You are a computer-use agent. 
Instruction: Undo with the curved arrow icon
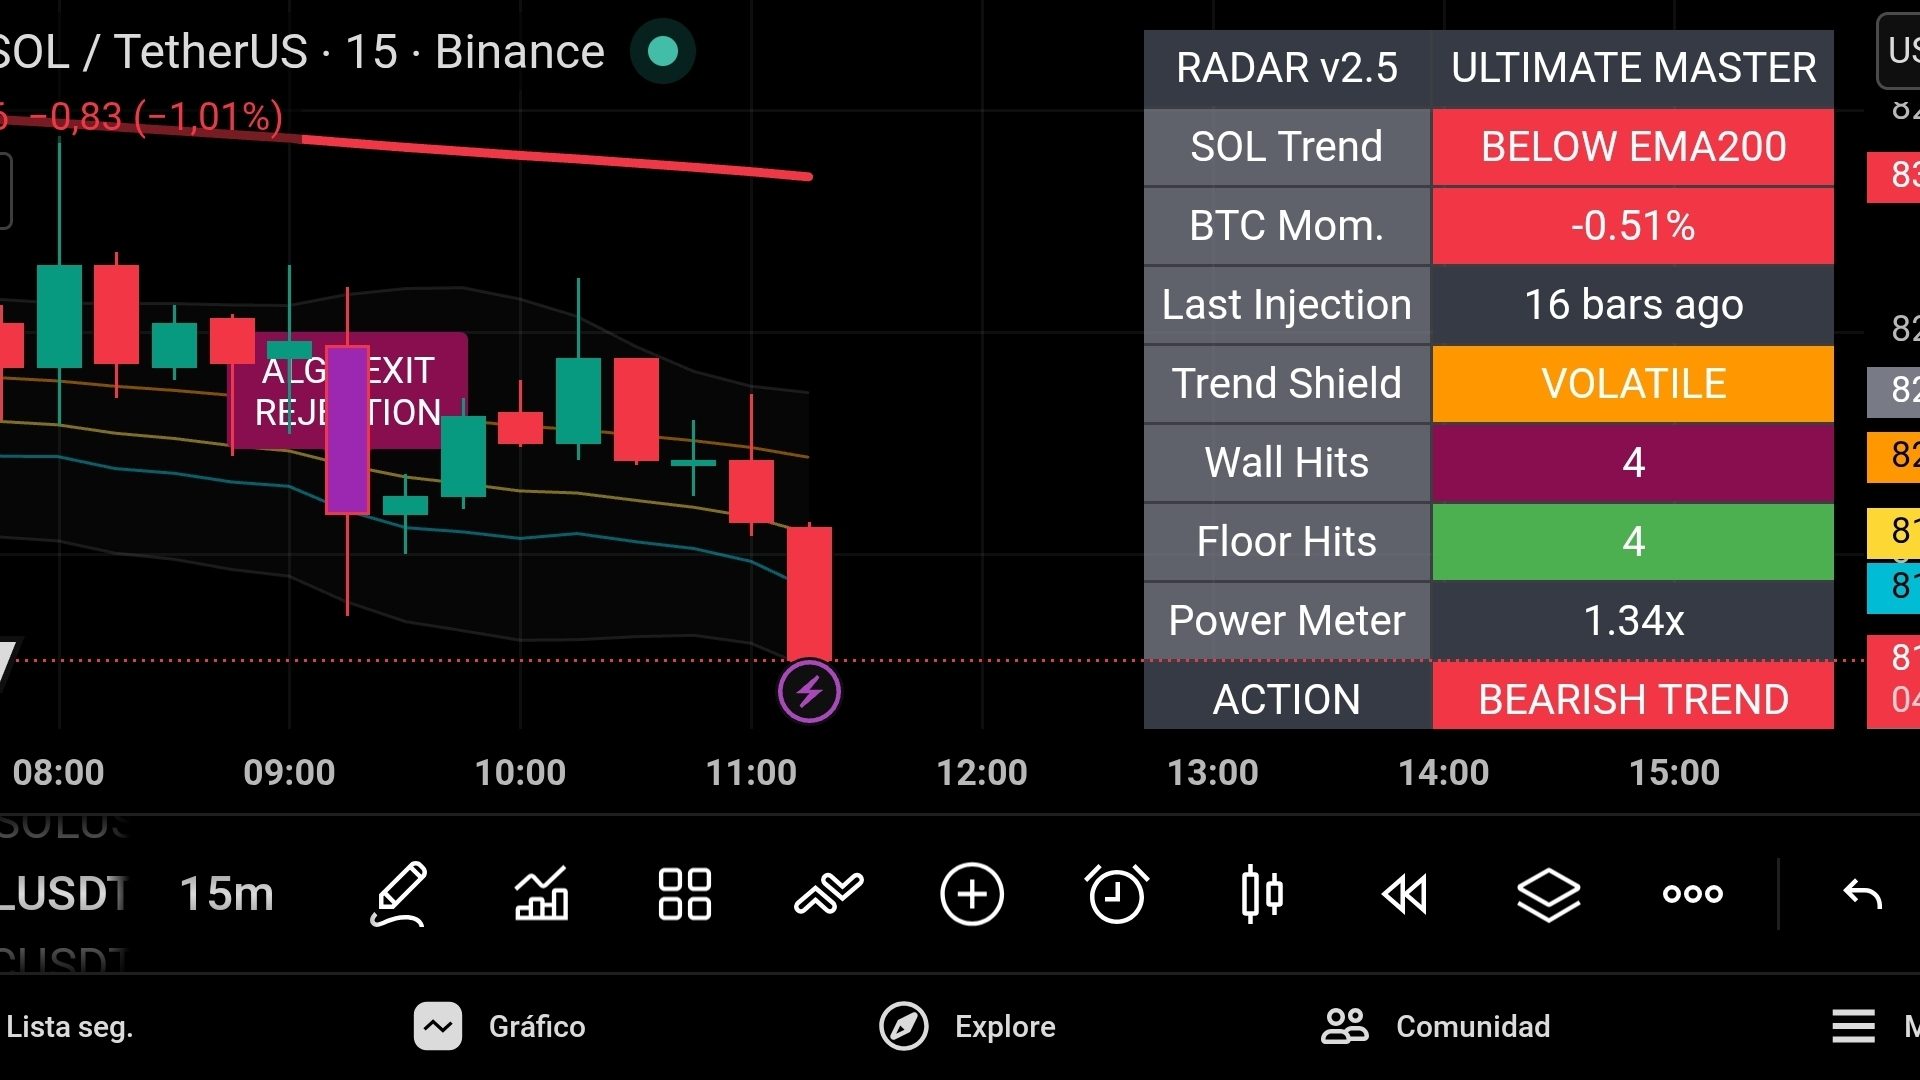(1862, 893)
